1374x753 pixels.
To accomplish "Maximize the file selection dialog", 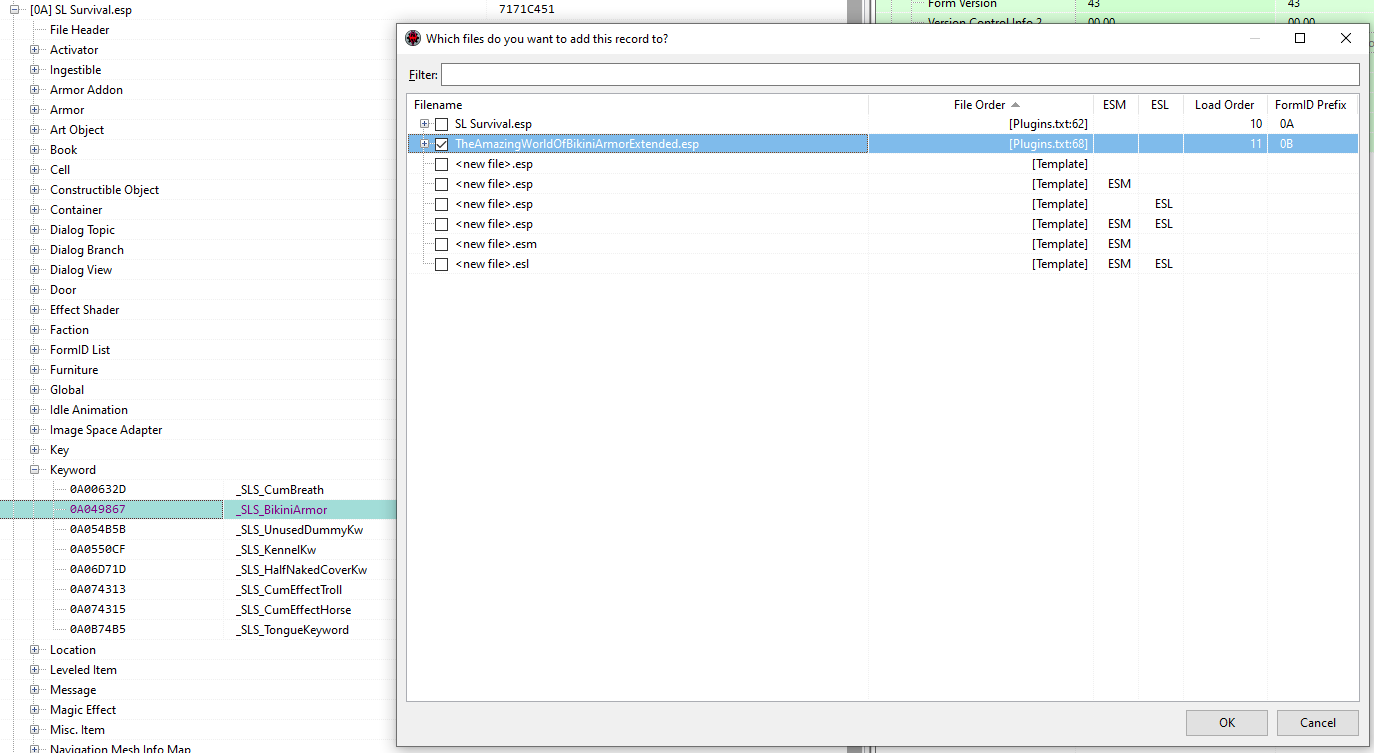I will [x=1300, y=39].
